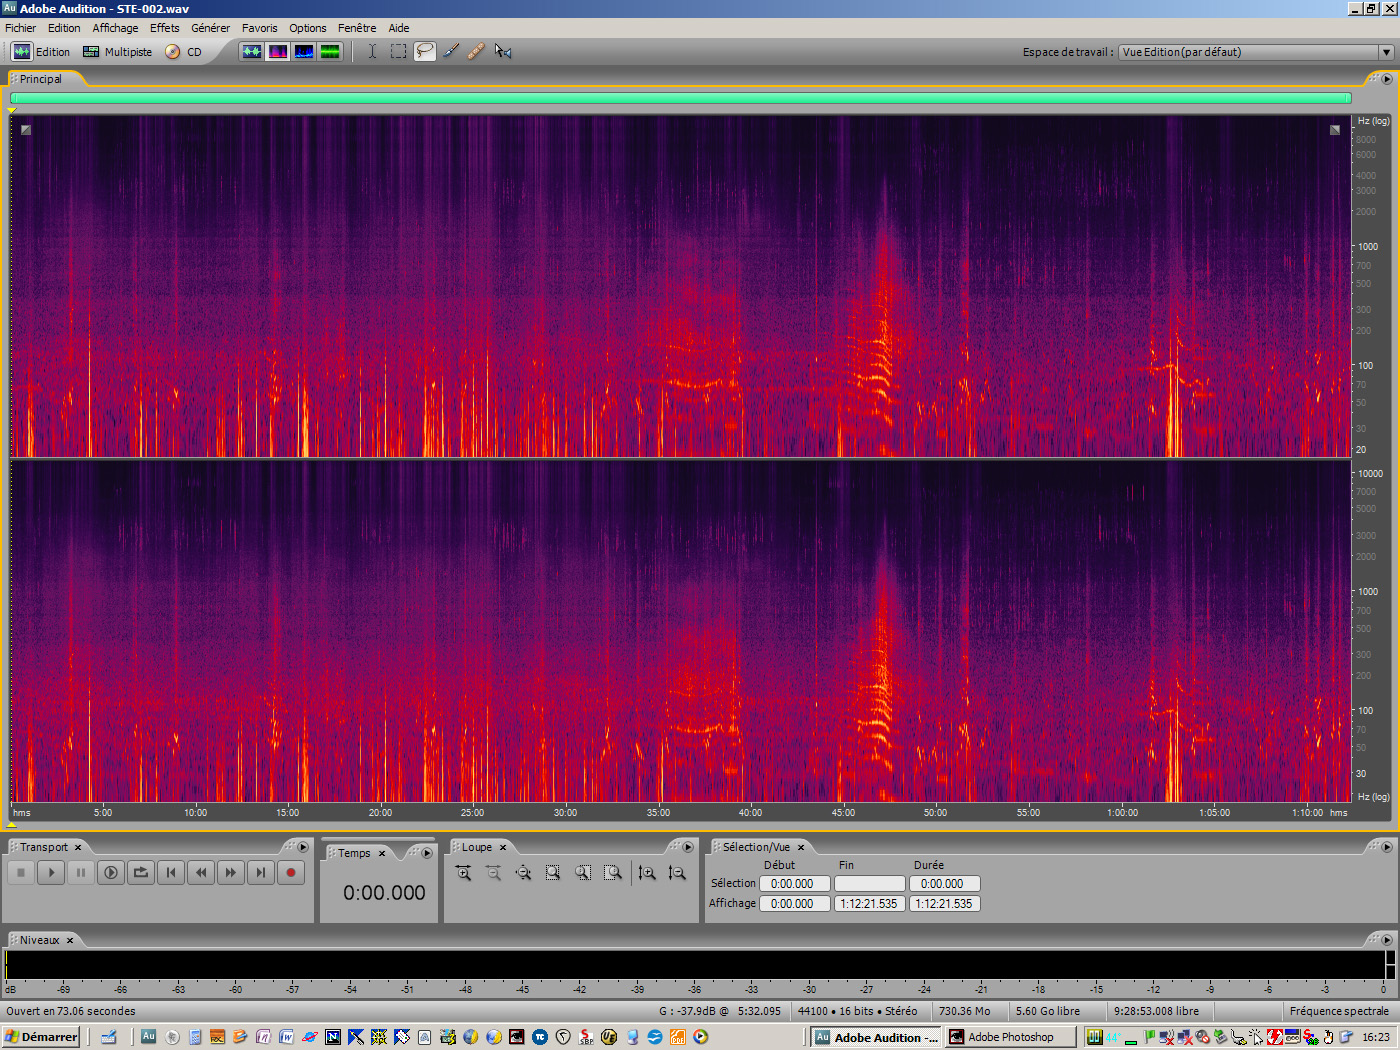Switch to Multipiste mode
Image resolution: width=1400 pixels, height=1050 pixels.
[117, 51]
